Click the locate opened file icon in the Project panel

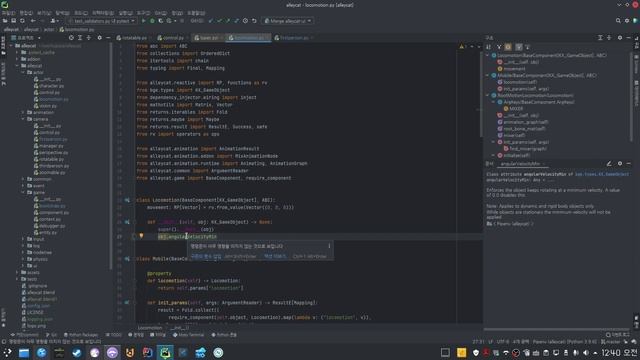(x=71, y=38)
